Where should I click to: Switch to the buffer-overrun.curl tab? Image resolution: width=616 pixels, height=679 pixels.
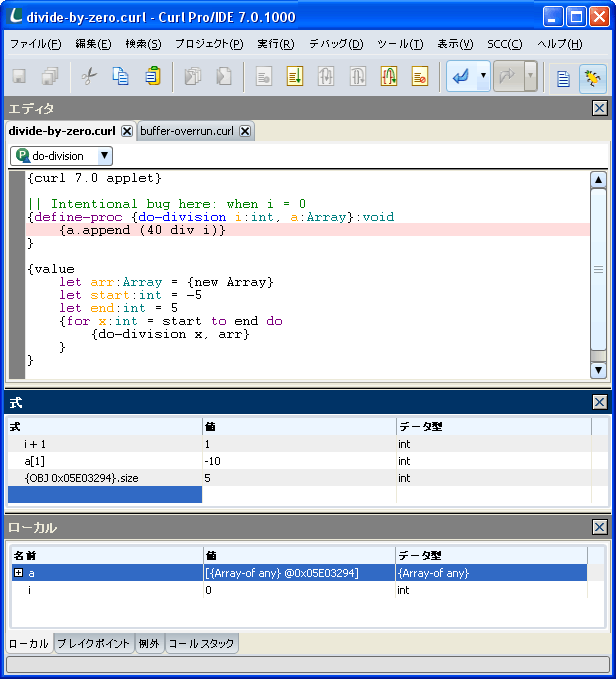pos(187,131)
